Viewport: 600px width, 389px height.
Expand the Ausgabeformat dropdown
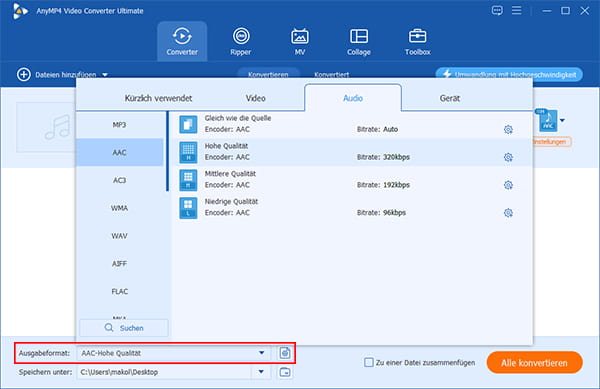tap(261, 353)
